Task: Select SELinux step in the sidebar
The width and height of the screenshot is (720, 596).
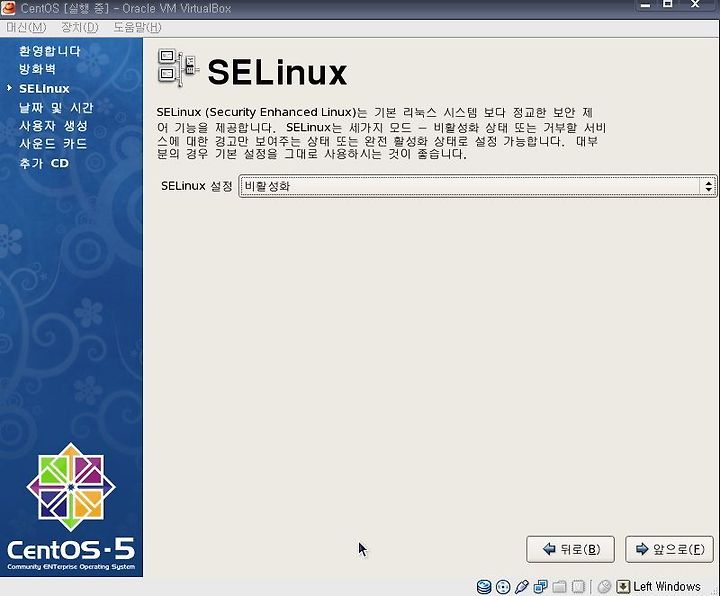Action: (44, 89)
